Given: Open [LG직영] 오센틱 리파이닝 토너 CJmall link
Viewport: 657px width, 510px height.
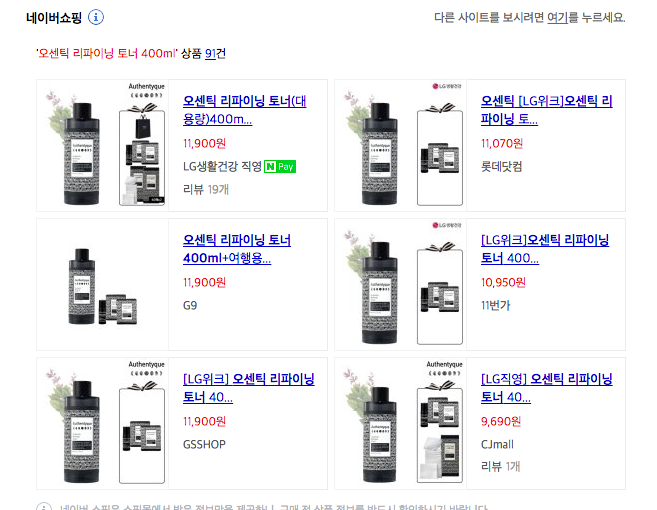Looking at the screenshot, I should (x=546, y=388).
